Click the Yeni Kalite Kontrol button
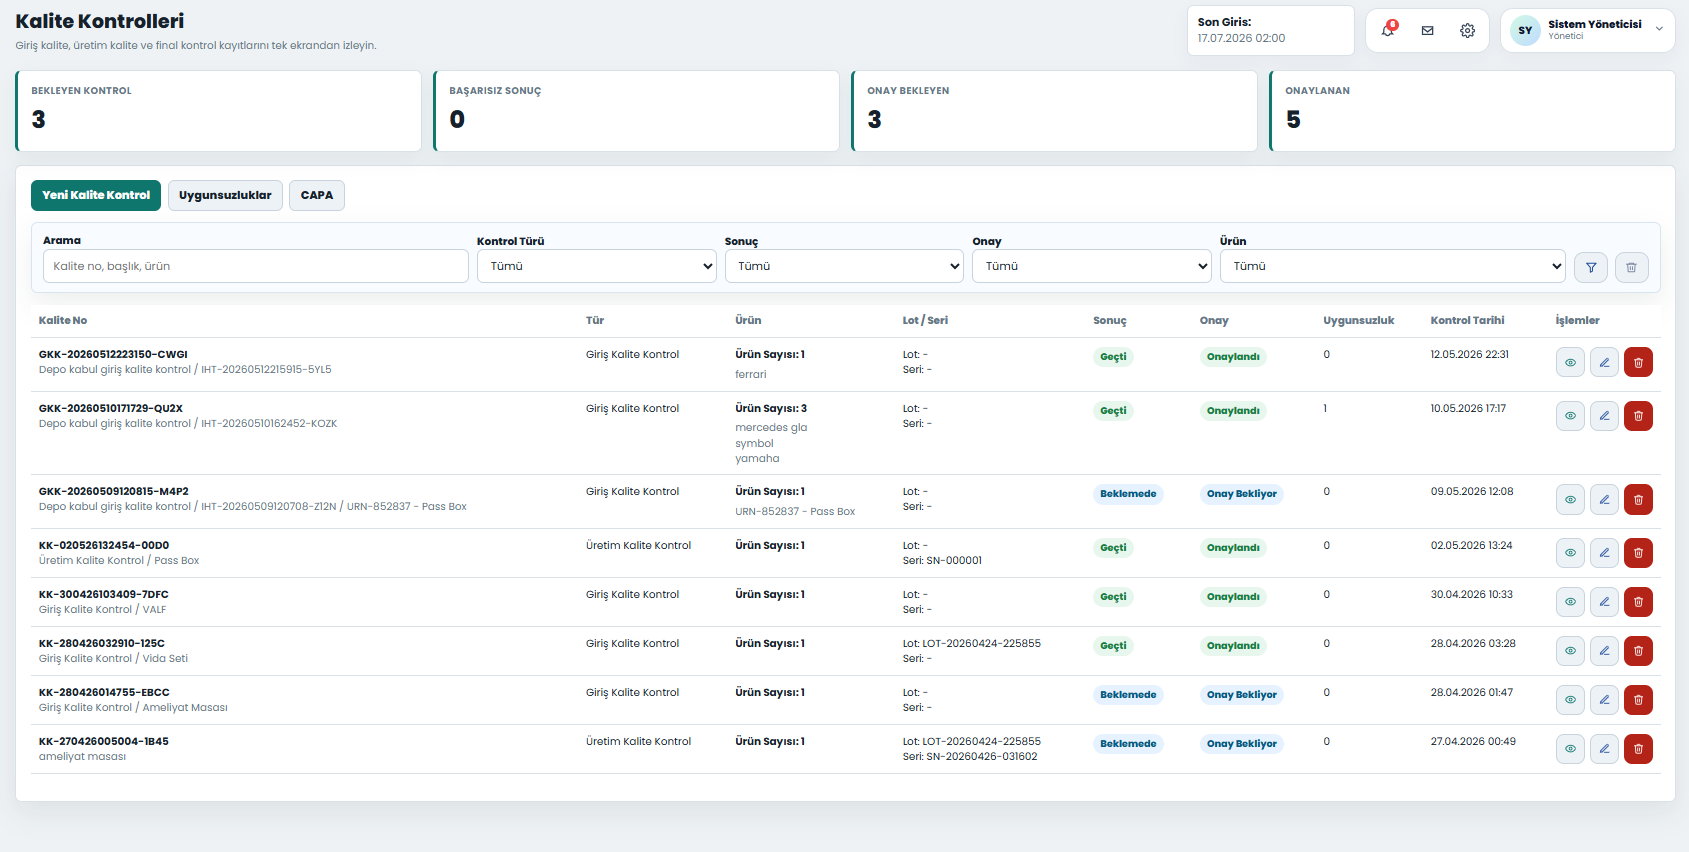 coord(96,195)
